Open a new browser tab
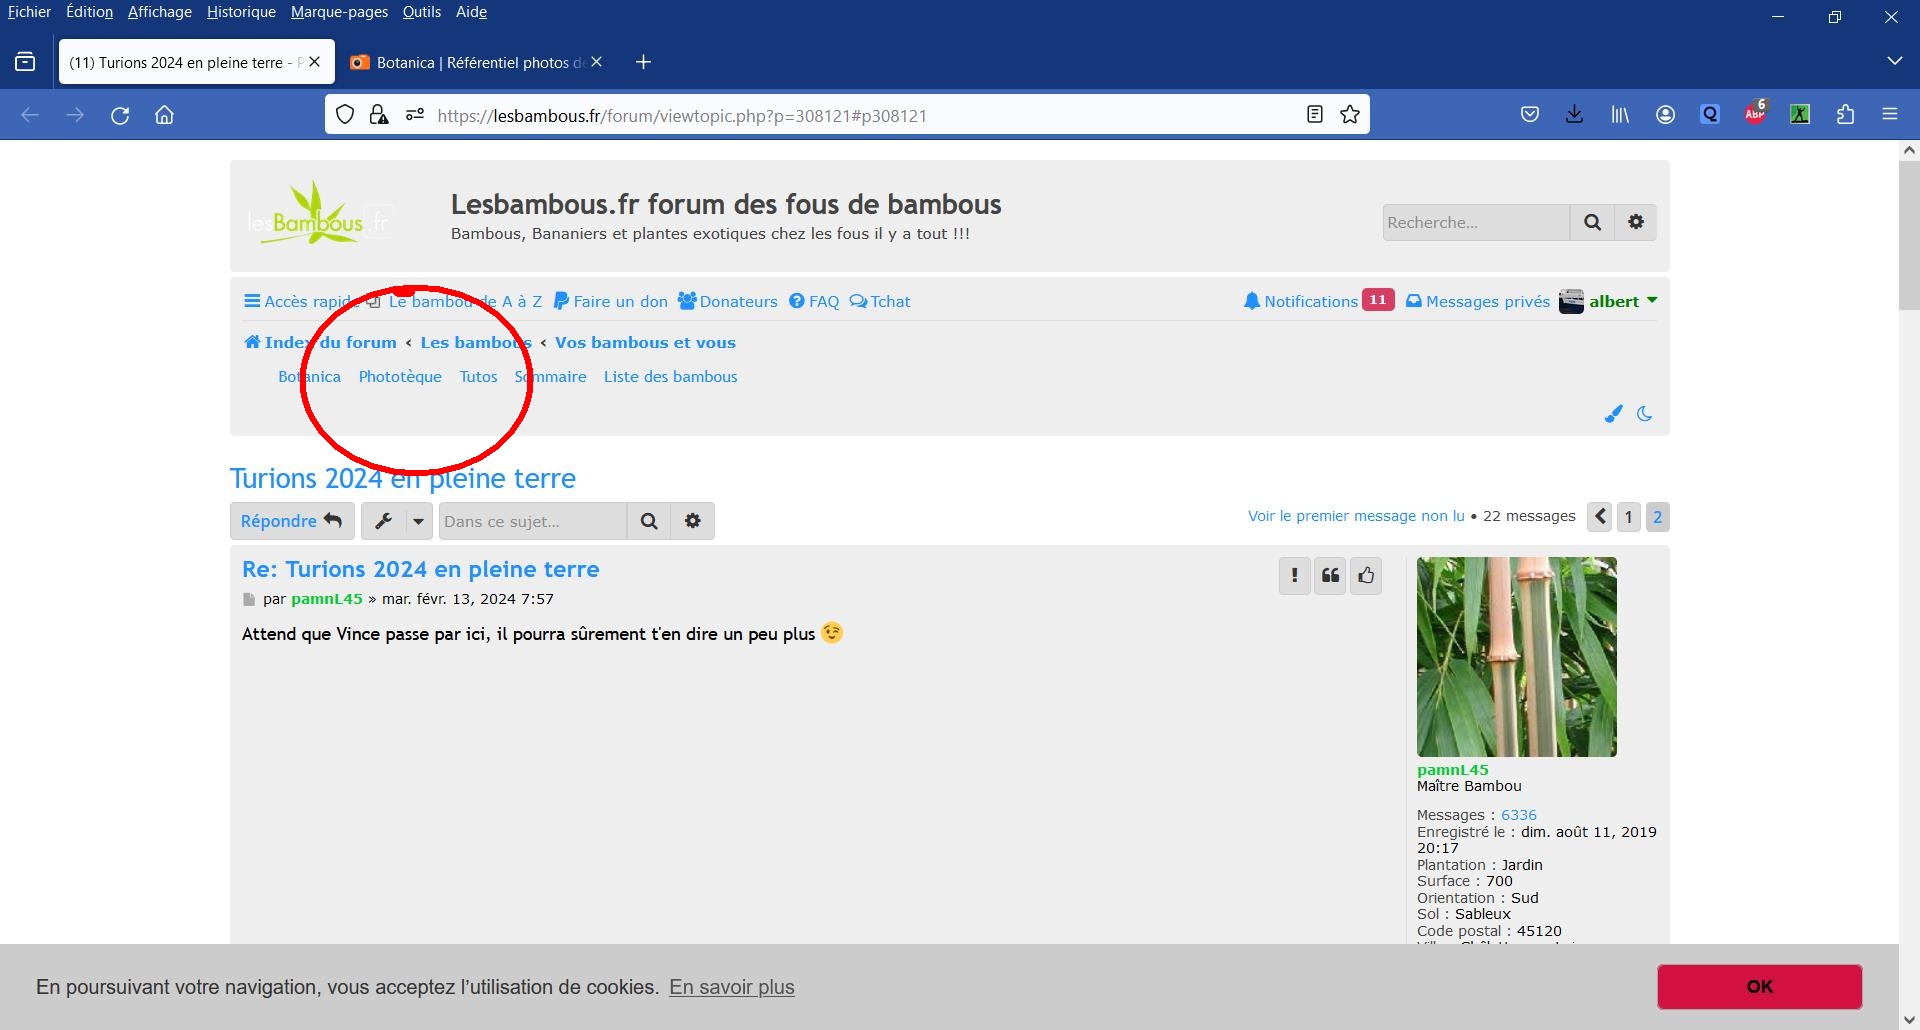 coord(644,62)
